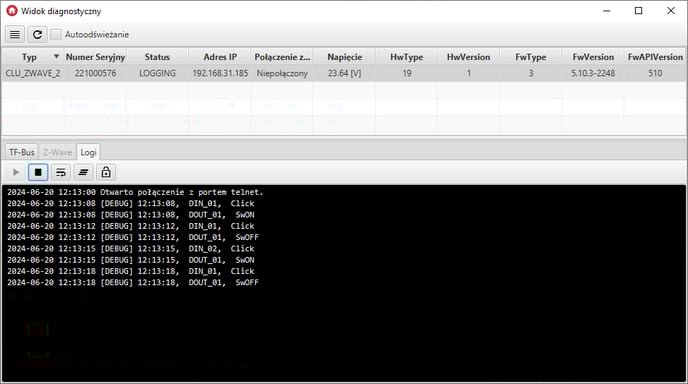This screenshot has height=384, width=688.
Task: Click the LOGGING status cell
Action: 157,73
